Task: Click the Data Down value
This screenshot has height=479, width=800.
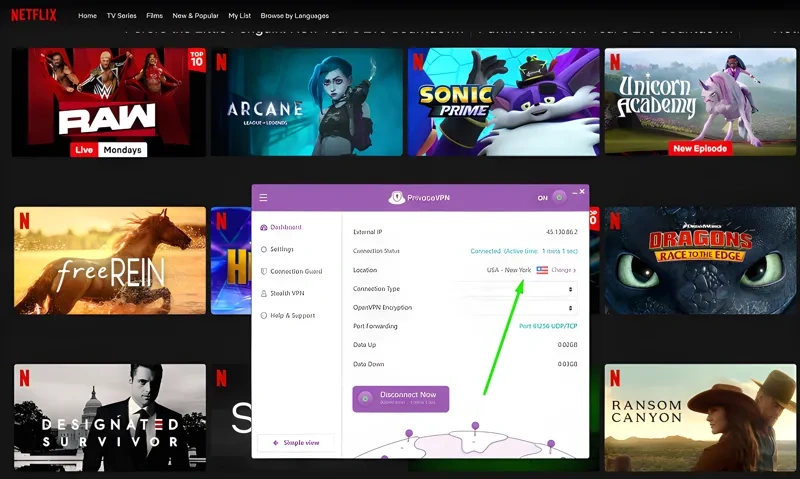Action: coord(567,364)
